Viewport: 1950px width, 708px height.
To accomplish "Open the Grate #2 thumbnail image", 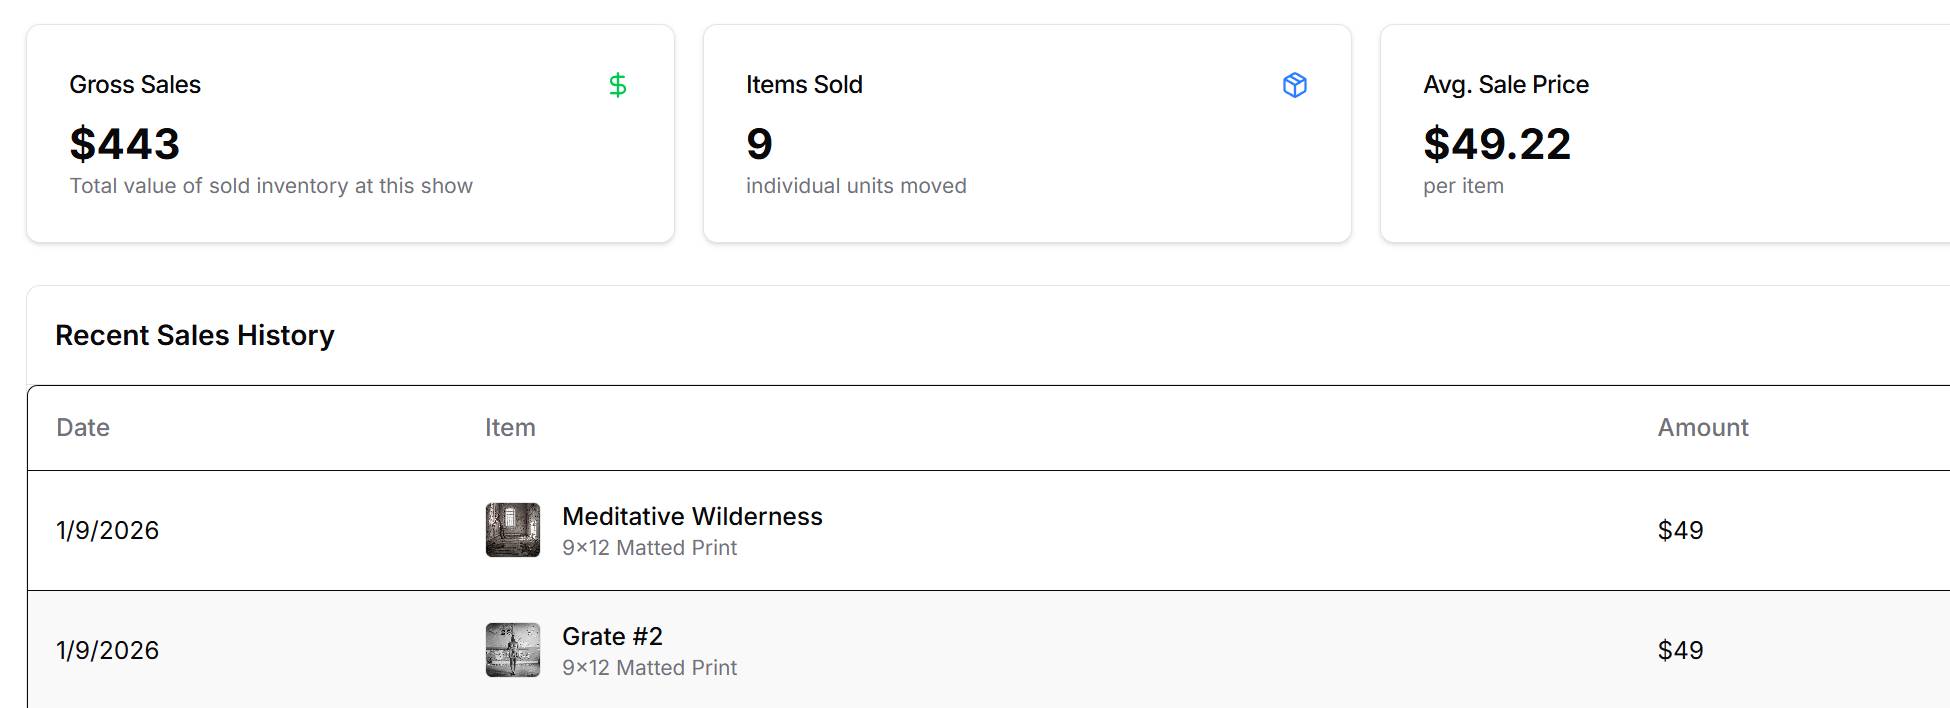I will (513, 650).
